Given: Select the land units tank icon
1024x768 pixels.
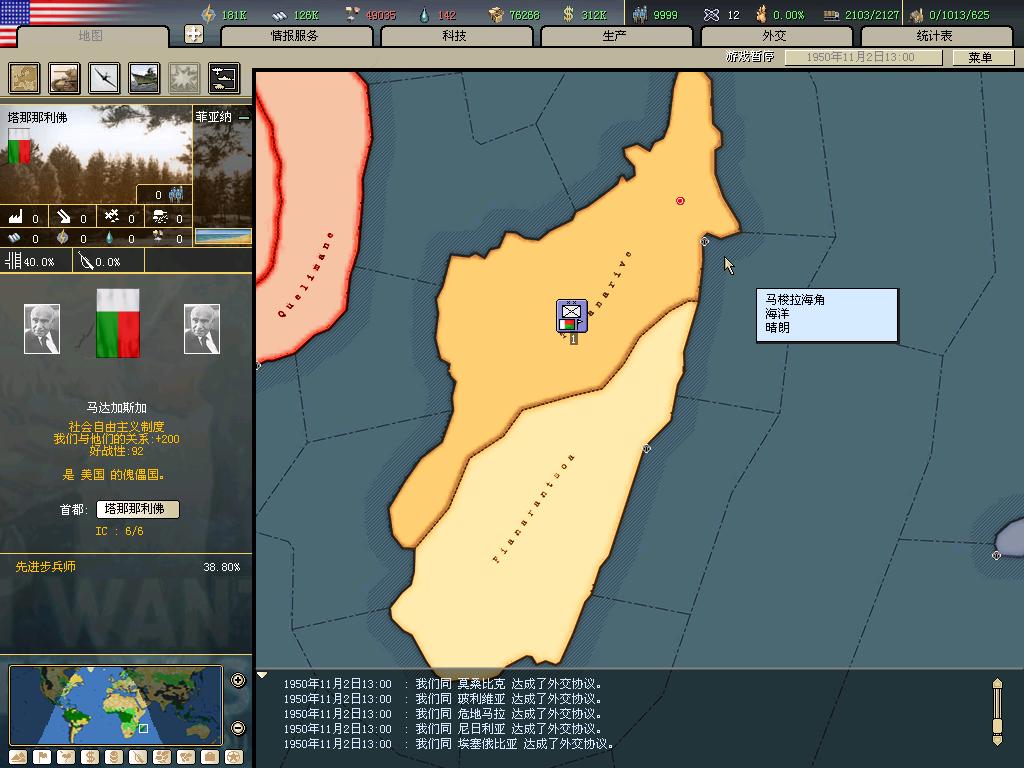Looking at the screenshot, I should pos(64,78).
